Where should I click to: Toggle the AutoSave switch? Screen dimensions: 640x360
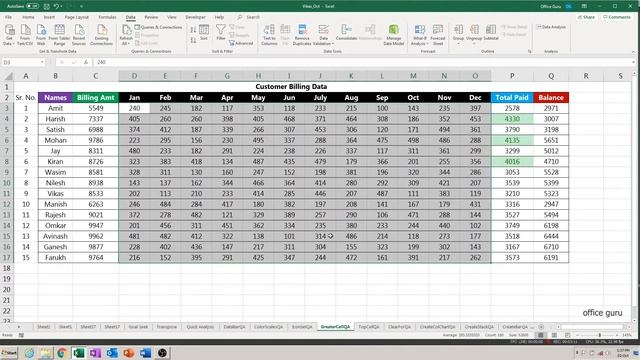(x=32, y=7)
